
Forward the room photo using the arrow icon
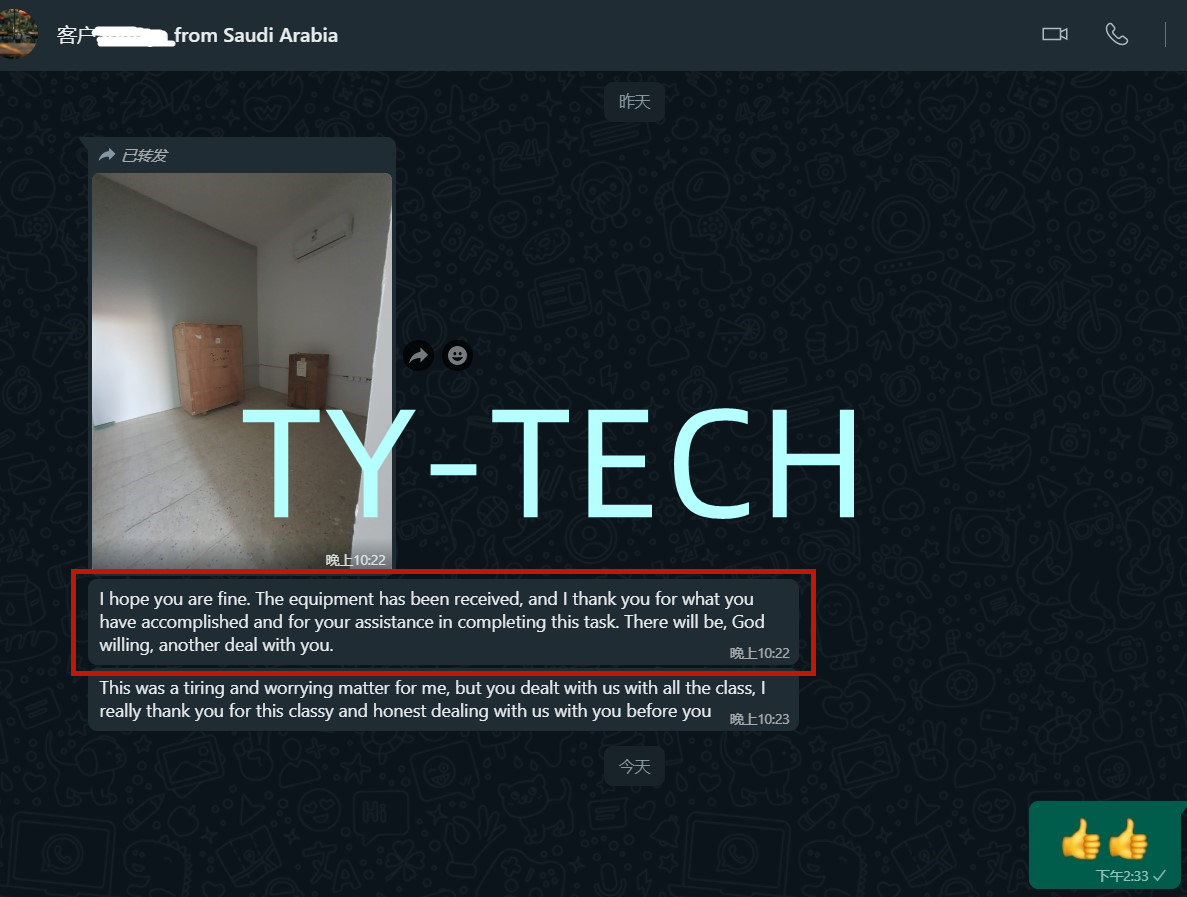click(x=419, y=355)
